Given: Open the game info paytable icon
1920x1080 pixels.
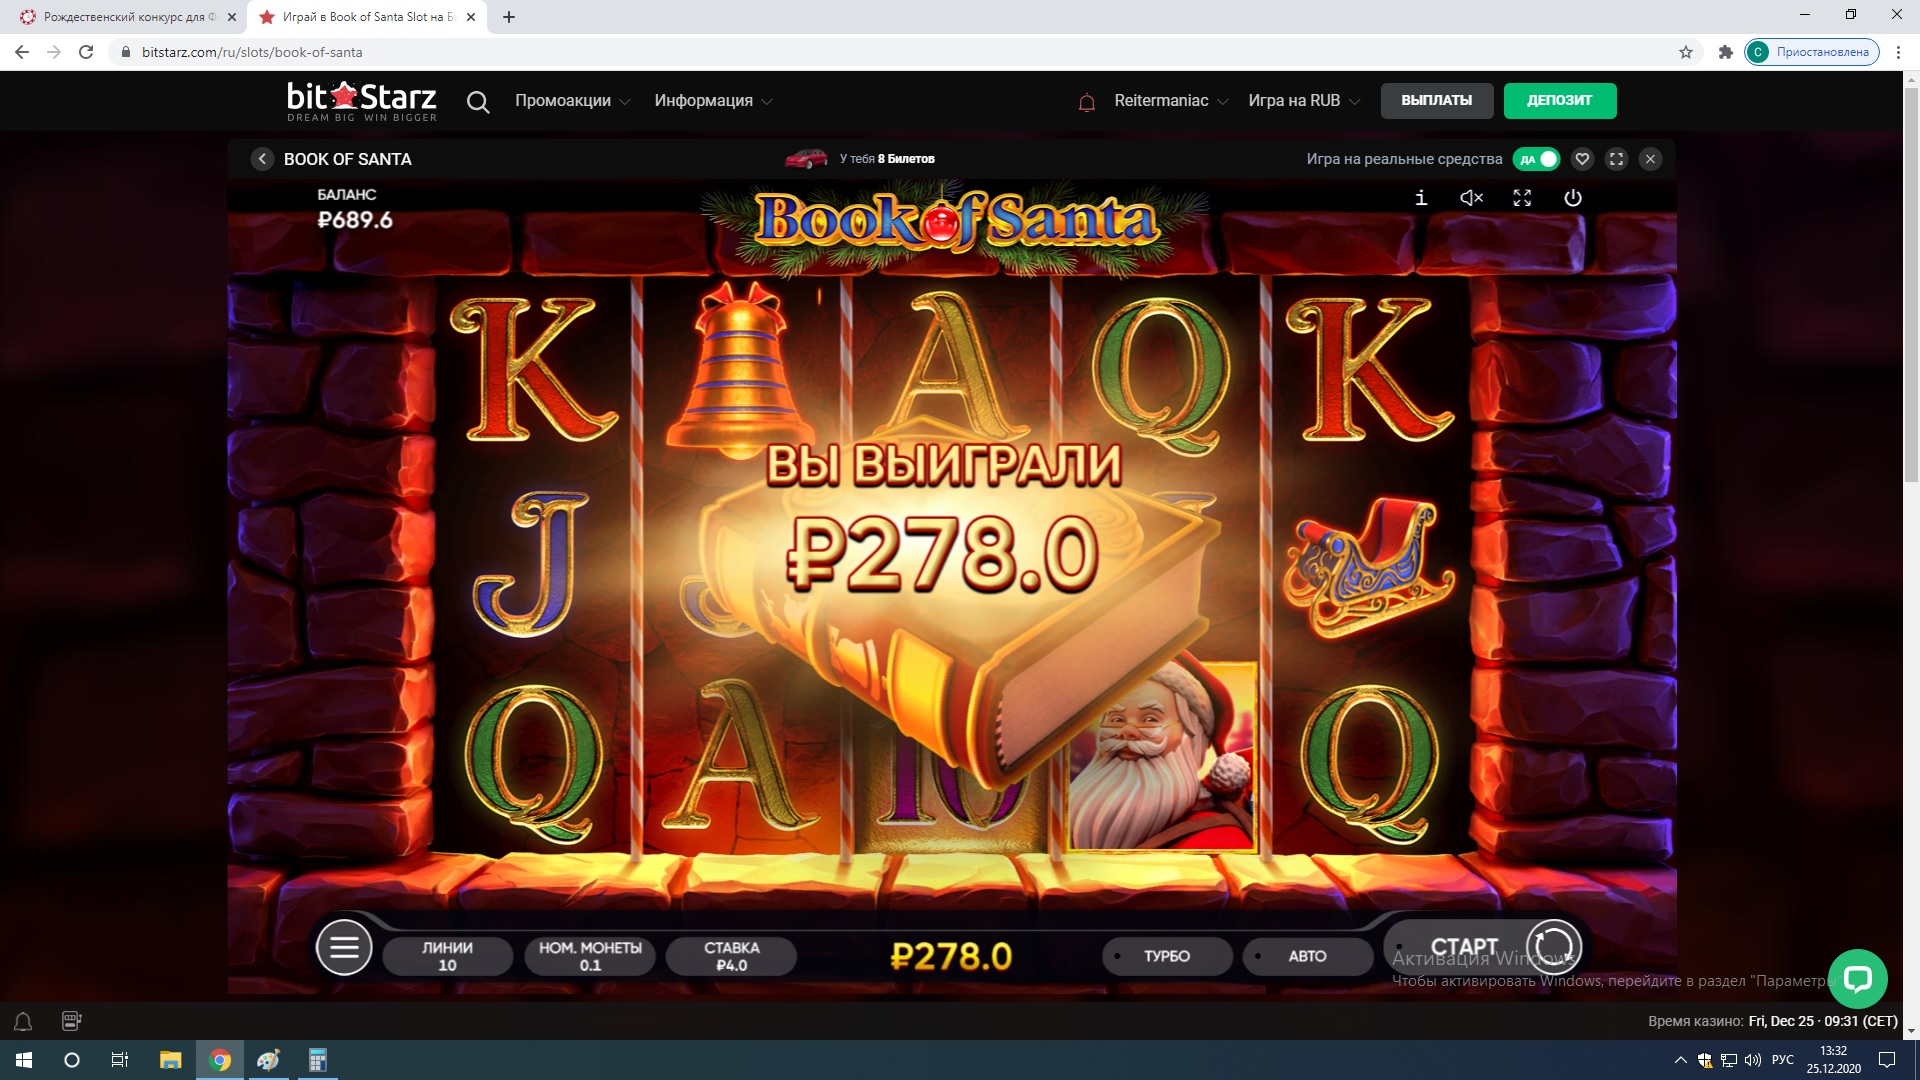Looking at the screenshot, I should 1421,198.
